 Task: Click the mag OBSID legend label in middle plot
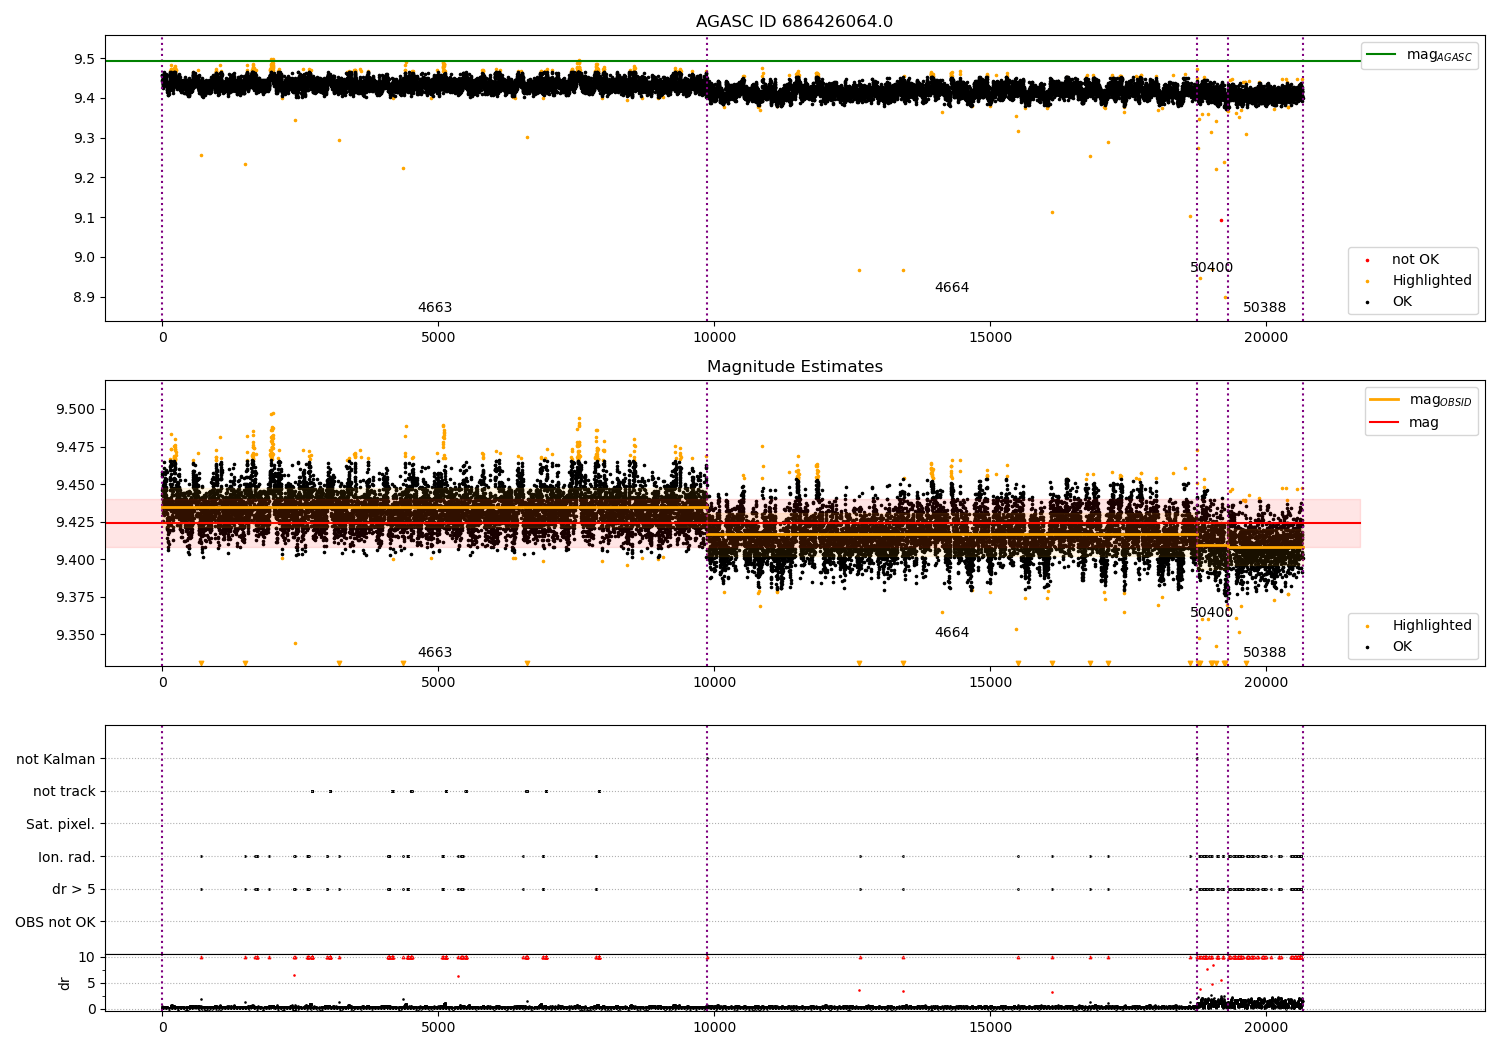pos(1440,400)
